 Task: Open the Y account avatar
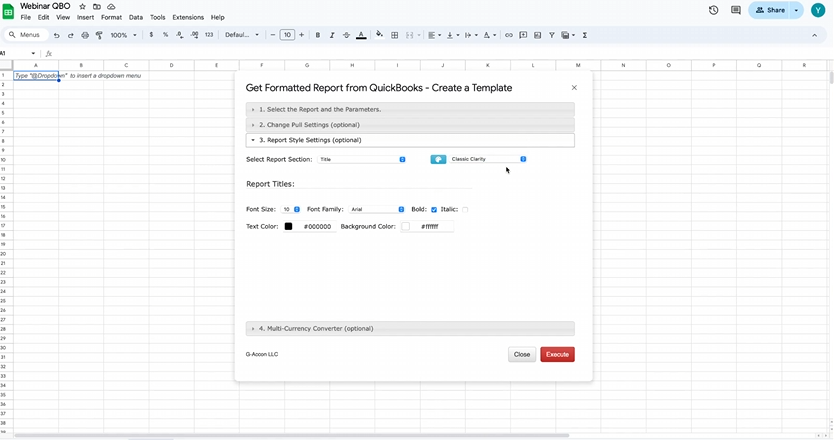(818, 10)
